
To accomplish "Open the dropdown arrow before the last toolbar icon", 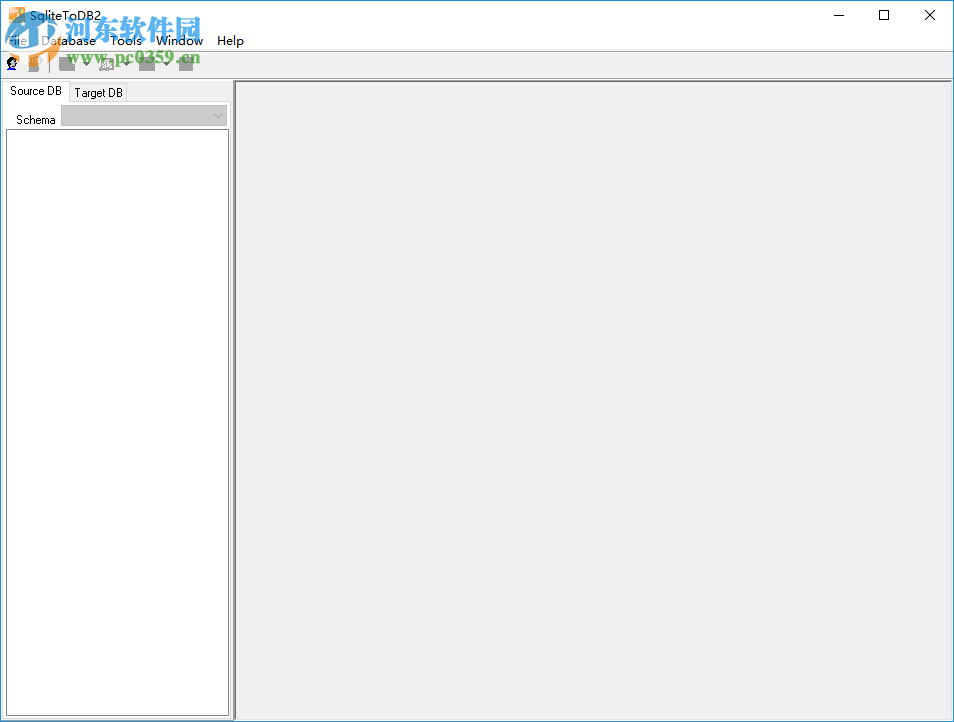I will (165, 63).
